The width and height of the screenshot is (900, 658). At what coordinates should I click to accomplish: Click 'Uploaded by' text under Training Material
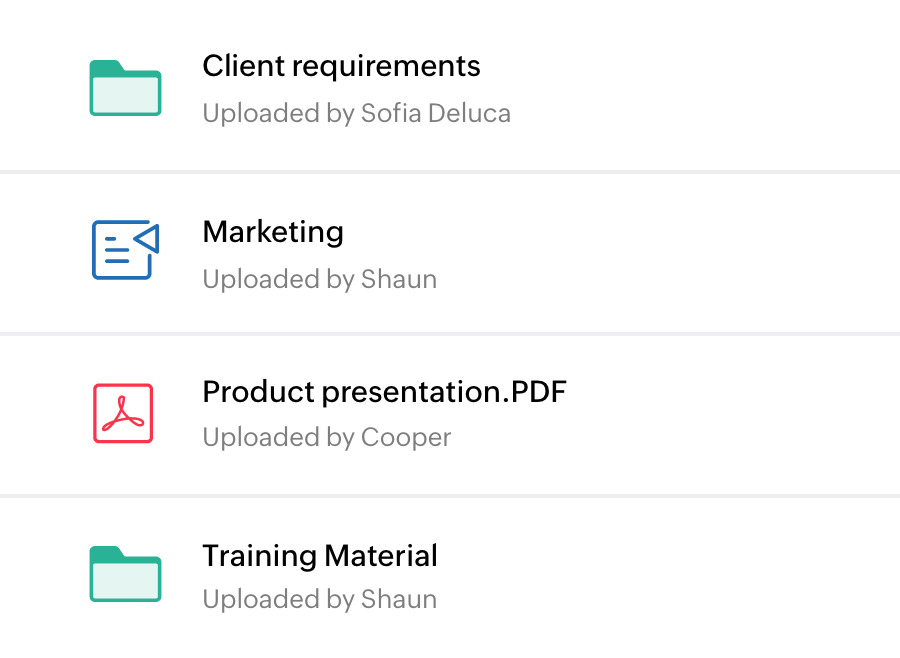click(x=277, y=600)
